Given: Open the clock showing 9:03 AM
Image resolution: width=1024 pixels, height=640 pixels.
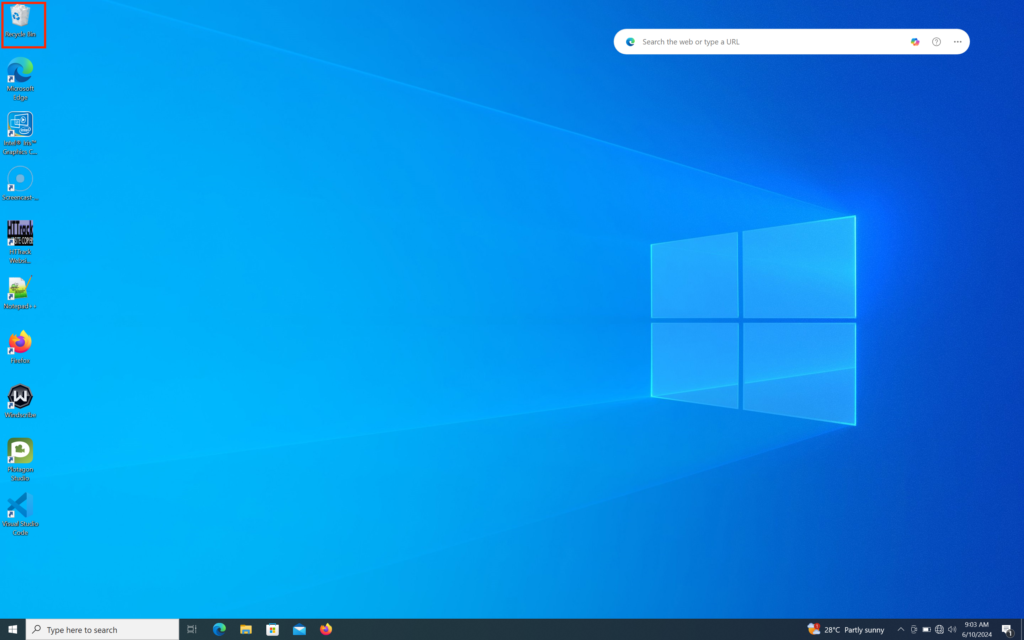Looking at the screenshot, I should pos(976,630).
